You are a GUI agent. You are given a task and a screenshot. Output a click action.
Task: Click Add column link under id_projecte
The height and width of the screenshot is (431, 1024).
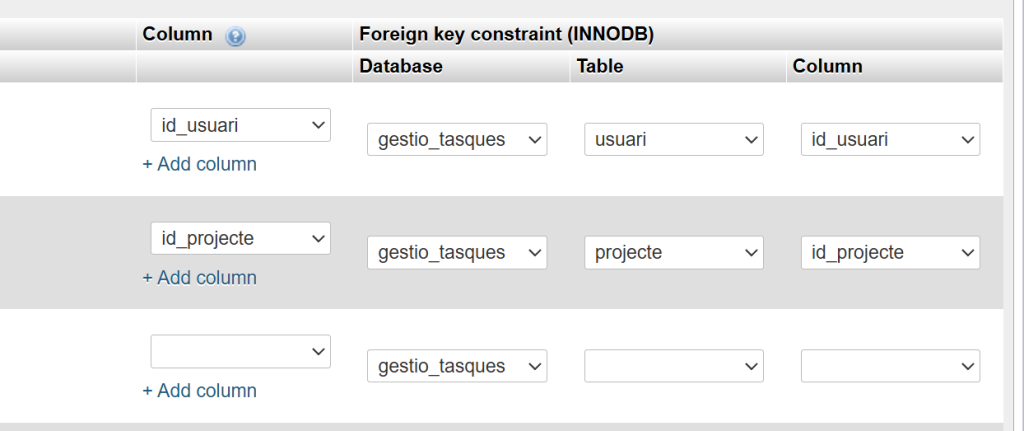200,277
